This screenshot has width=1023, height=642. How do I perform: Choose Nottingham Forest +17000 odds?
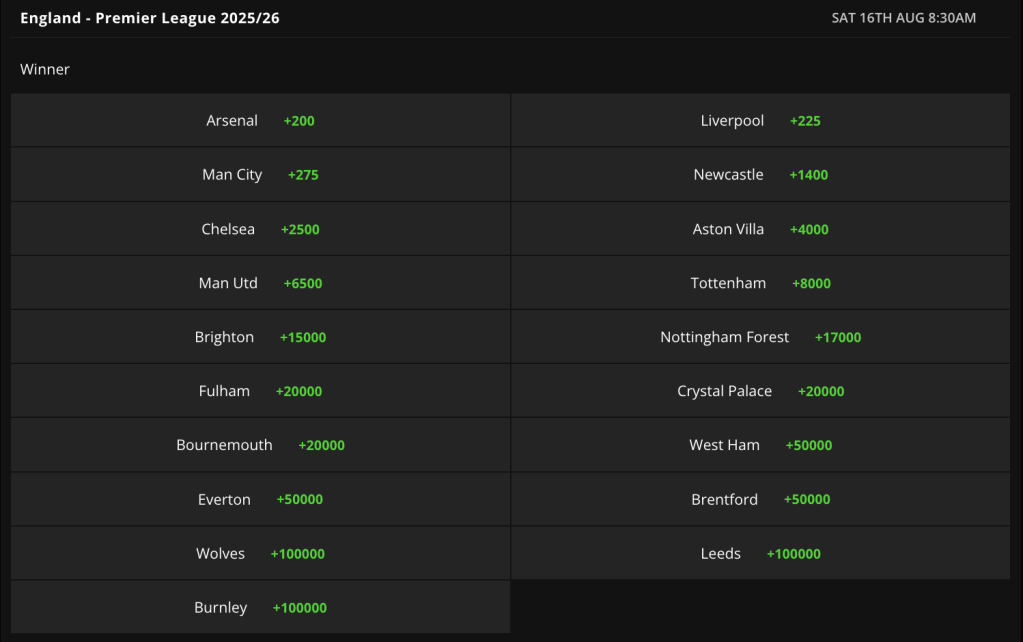coord(761,337)
